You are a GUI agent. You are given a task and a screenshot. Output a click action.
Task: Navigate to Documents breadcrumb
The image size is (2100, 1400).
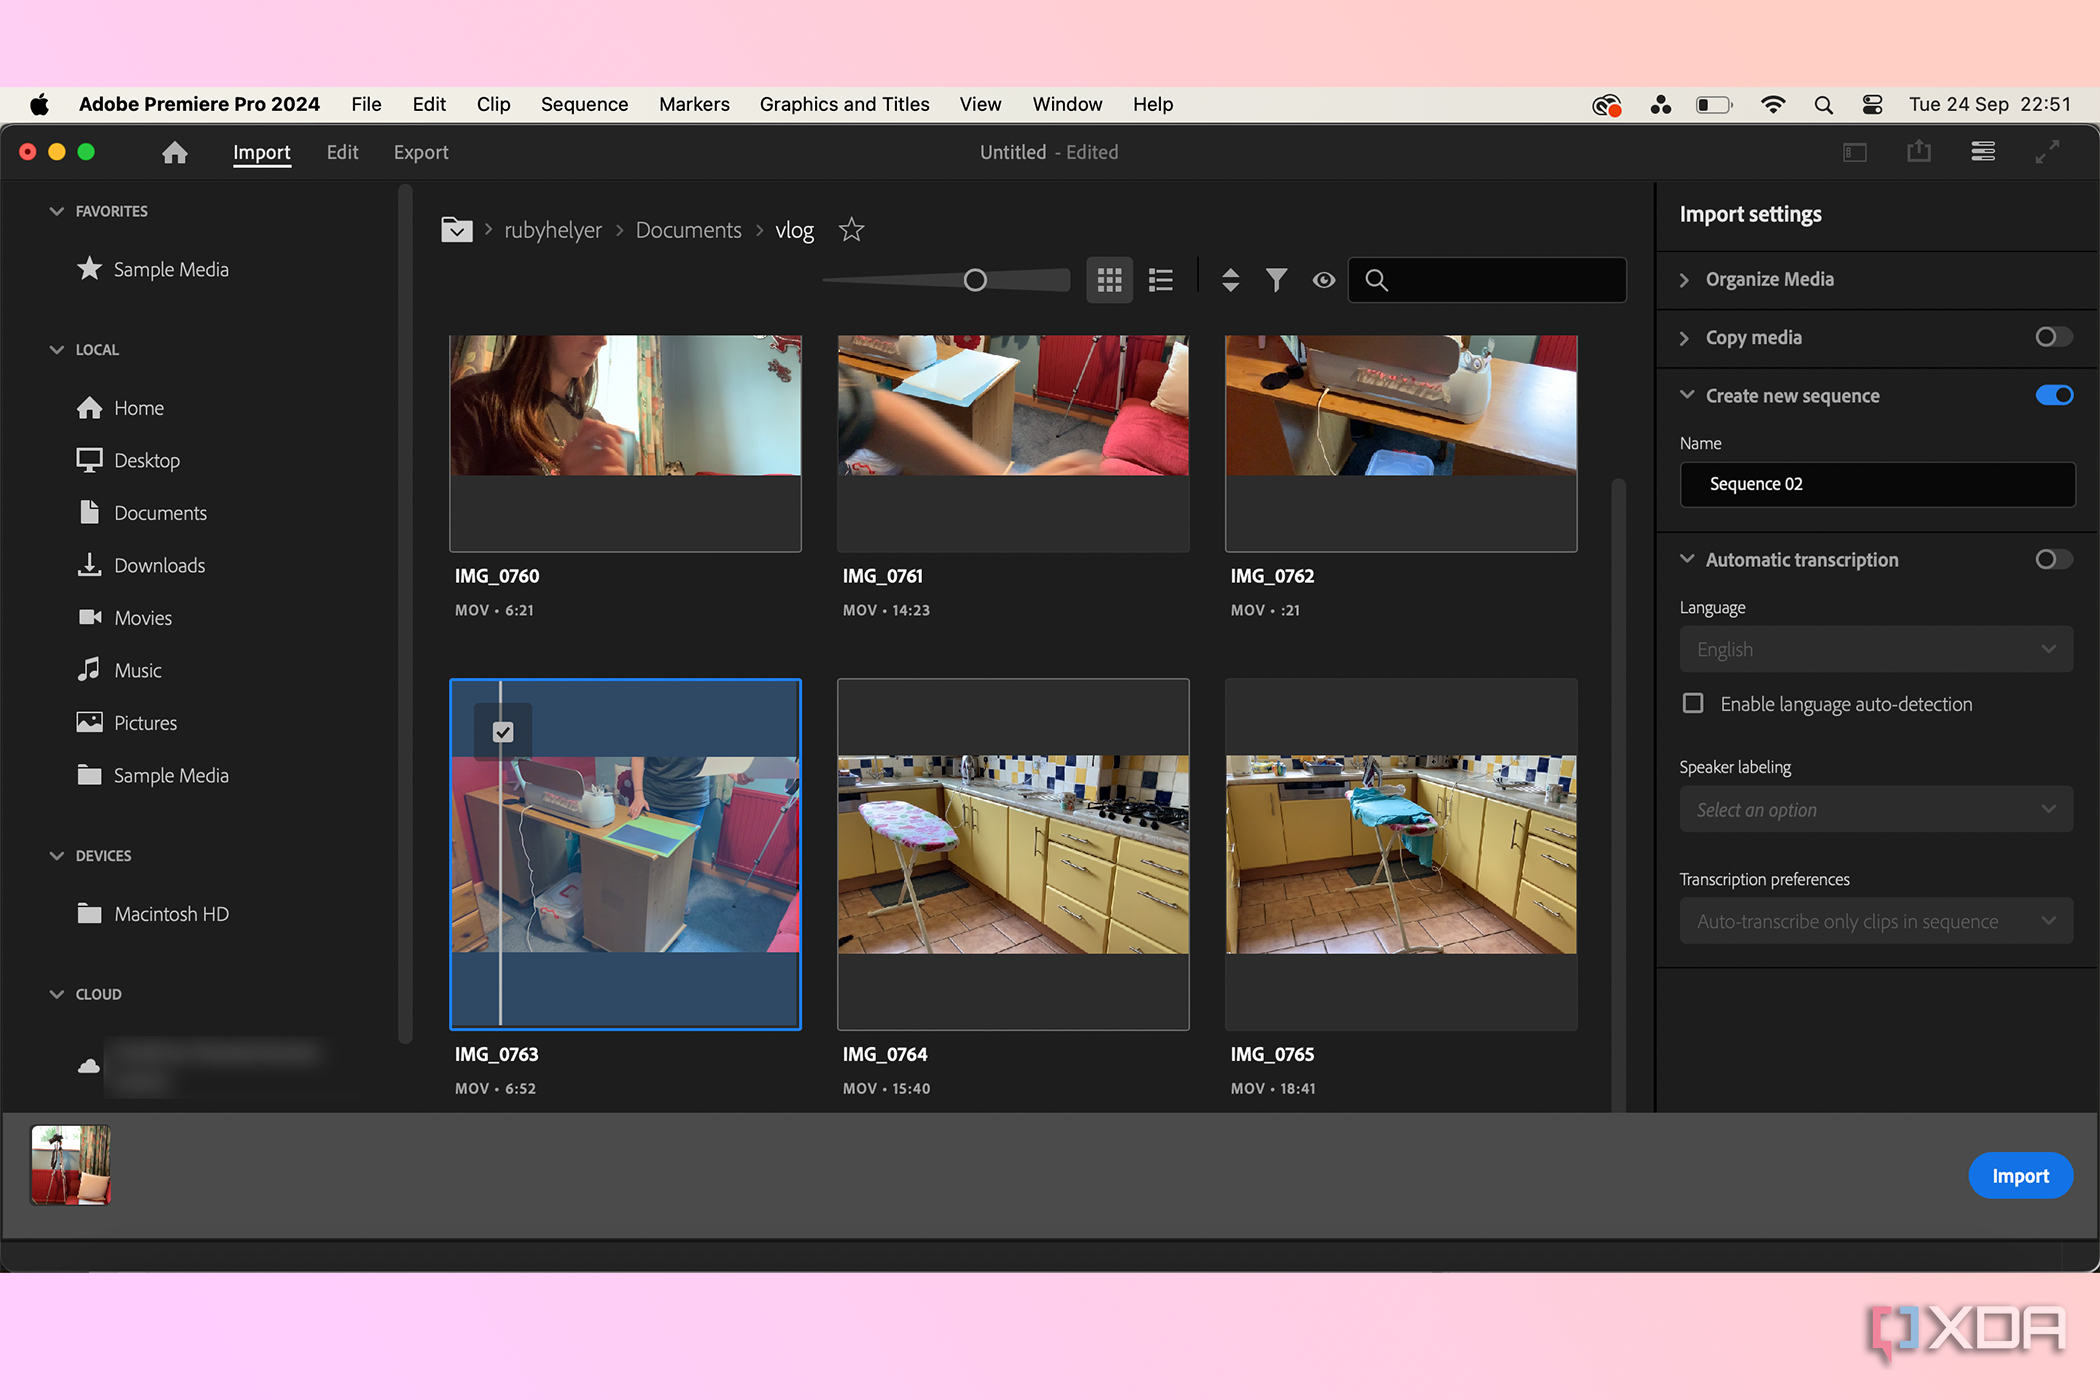tap(689, 230)
